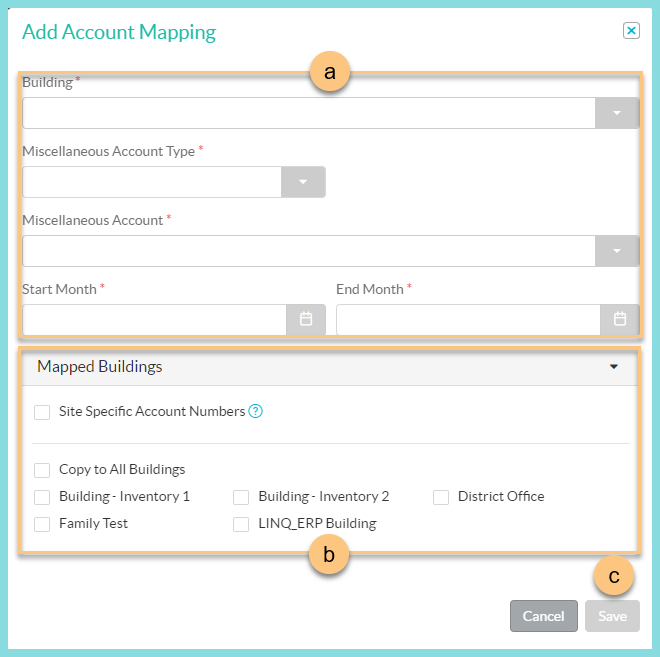Open the Start Month calendar picker
The width and height of the screenshot is (660, 657).
(306, 320)
